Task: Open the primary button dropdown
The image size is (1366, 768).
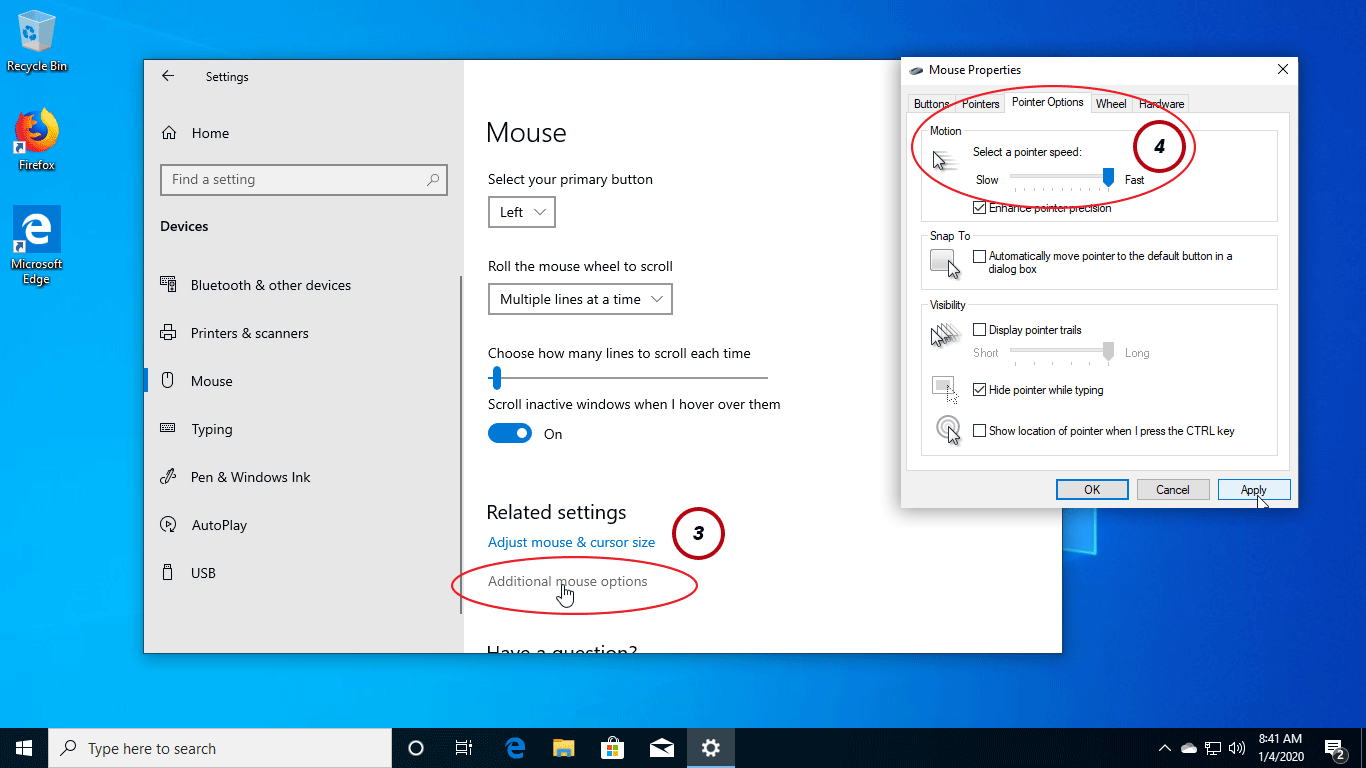Action: click(x=521, y=212)
